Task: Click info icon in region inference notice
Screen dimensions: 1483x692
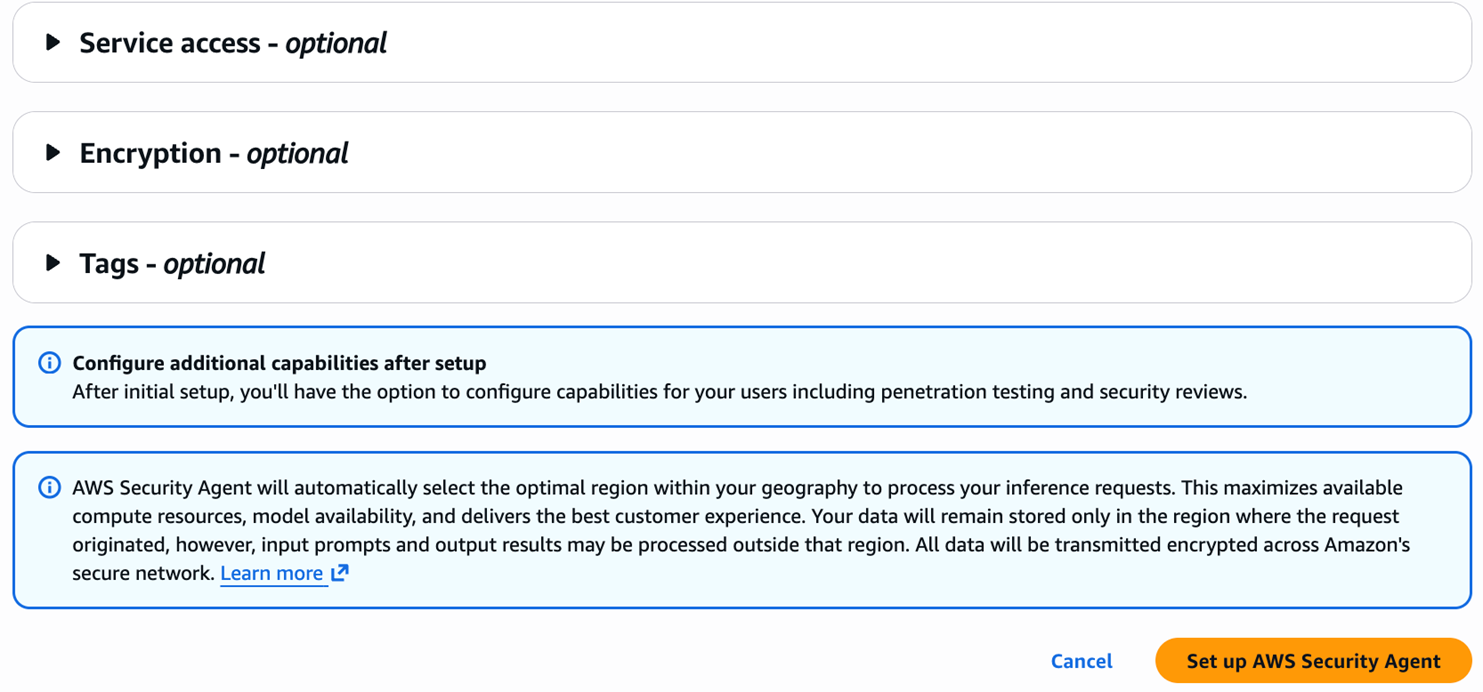Action: coord(49,488)
